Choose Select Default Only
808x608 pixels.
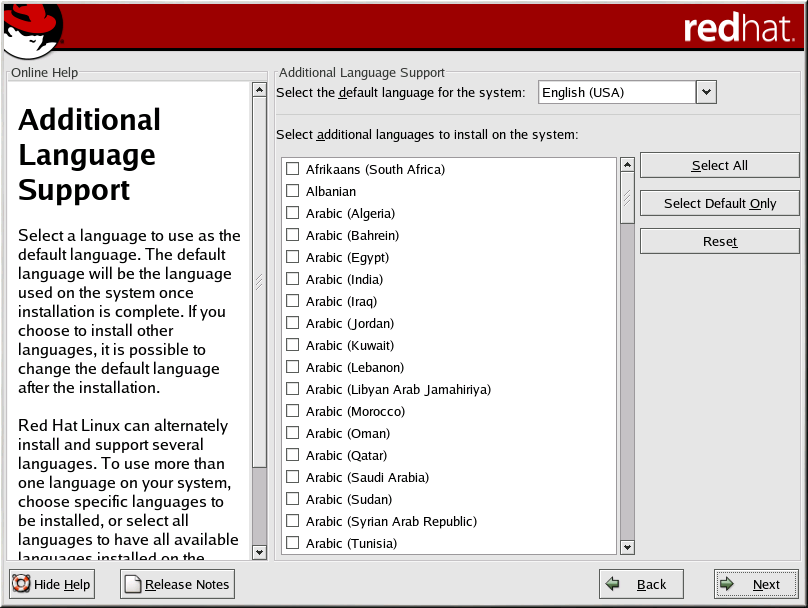(719, 203)
